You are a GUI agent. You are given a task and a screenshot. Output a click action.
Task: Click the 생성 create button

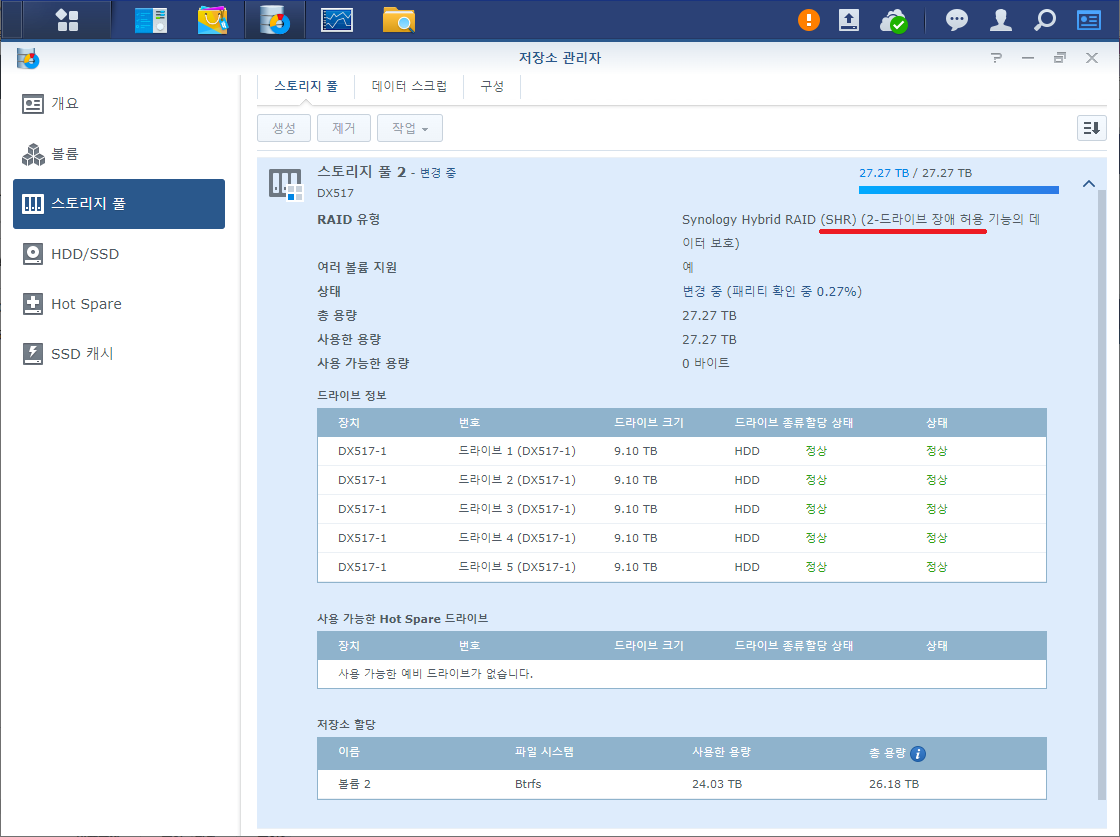click(284, 128)
